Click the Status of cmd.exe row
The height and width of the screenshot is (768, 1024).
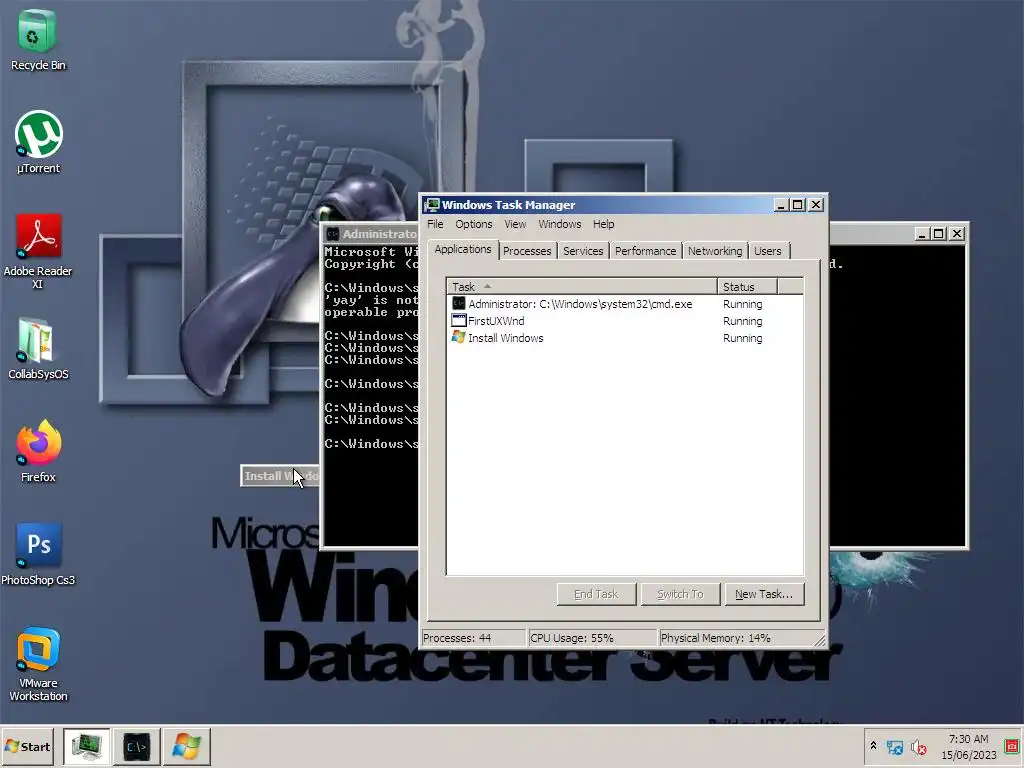[743, 304]
